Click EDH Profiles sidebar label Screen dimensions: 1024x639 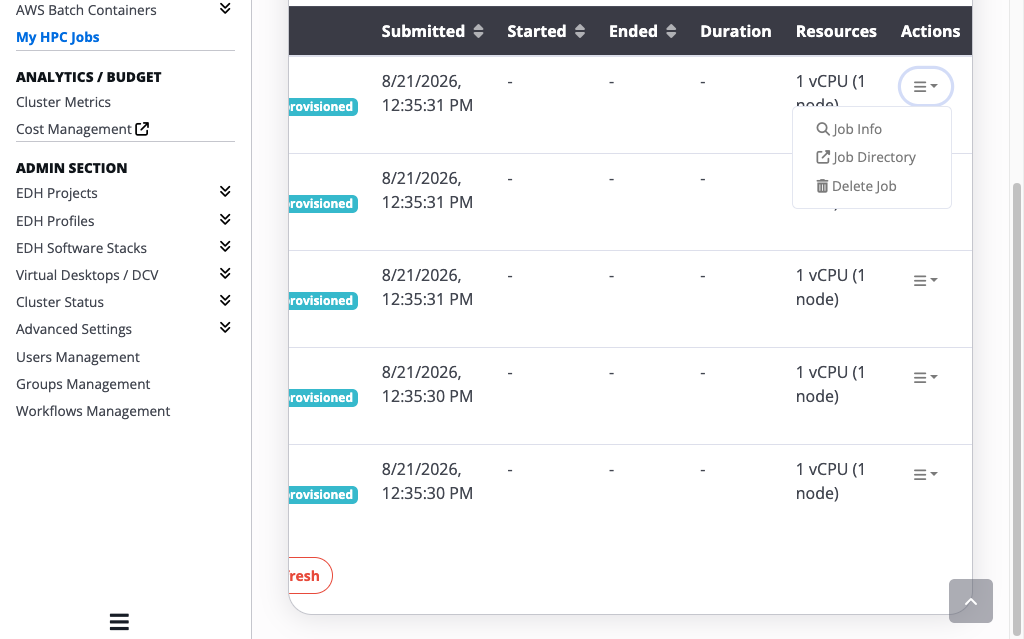[x=55, y=221]
